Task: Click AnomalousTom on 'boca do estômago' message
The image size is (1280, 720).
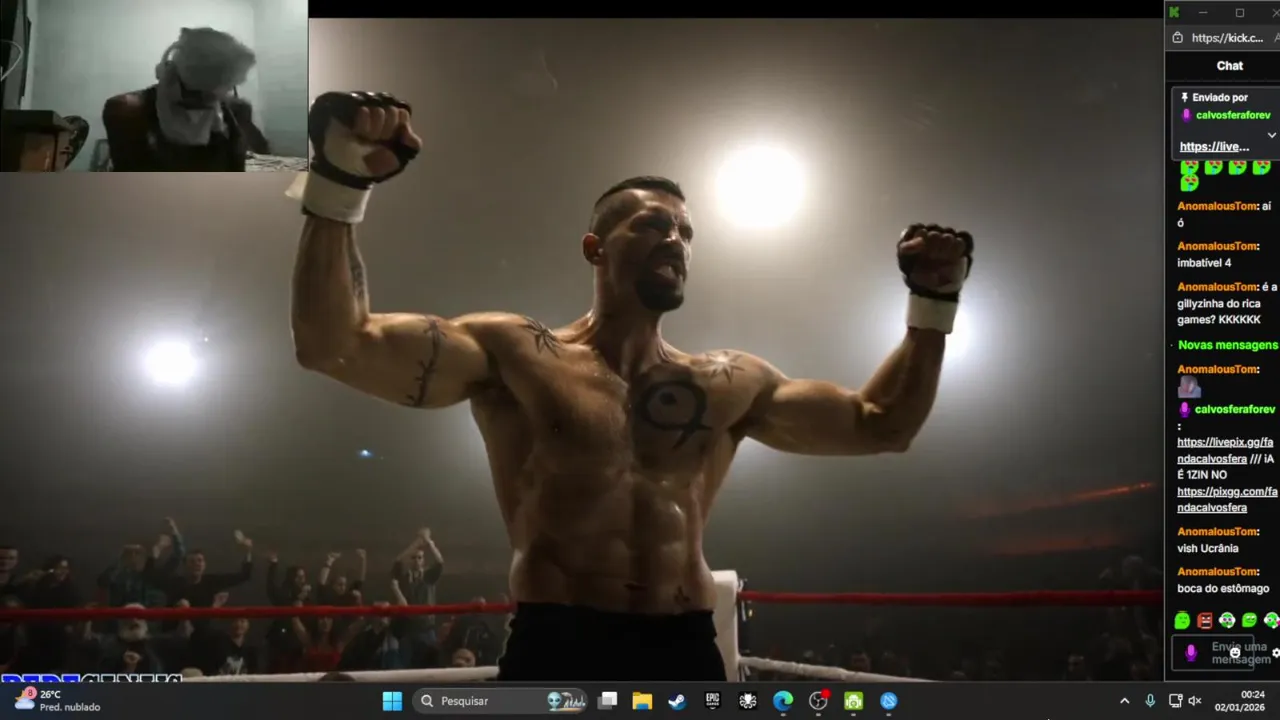Action: click(1218, 572)
